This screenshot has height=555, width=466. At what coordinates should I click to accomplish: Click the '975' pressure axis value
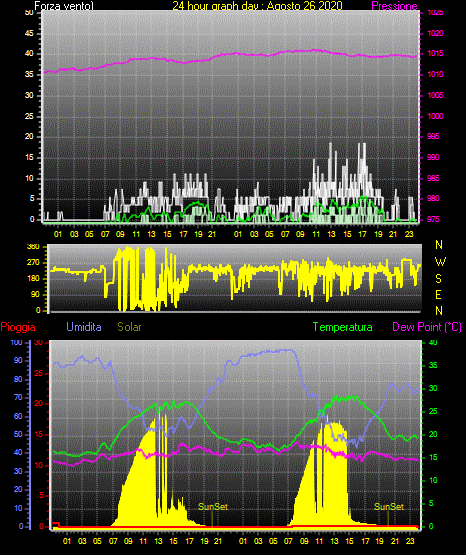coord(433,219)
